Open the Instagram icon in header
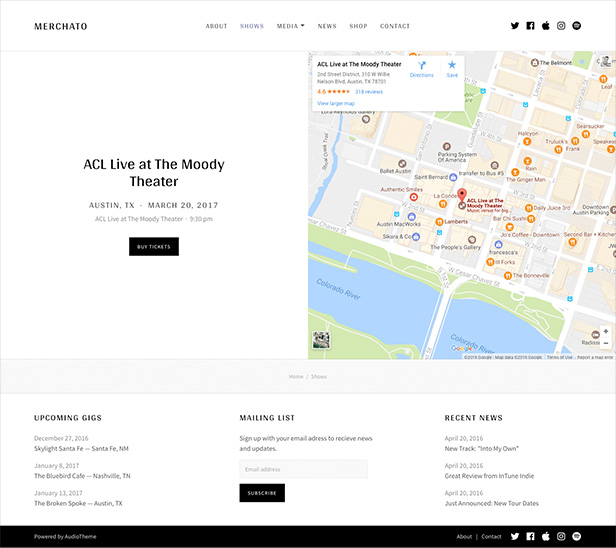The image size is (616, 548). point(561,26)
